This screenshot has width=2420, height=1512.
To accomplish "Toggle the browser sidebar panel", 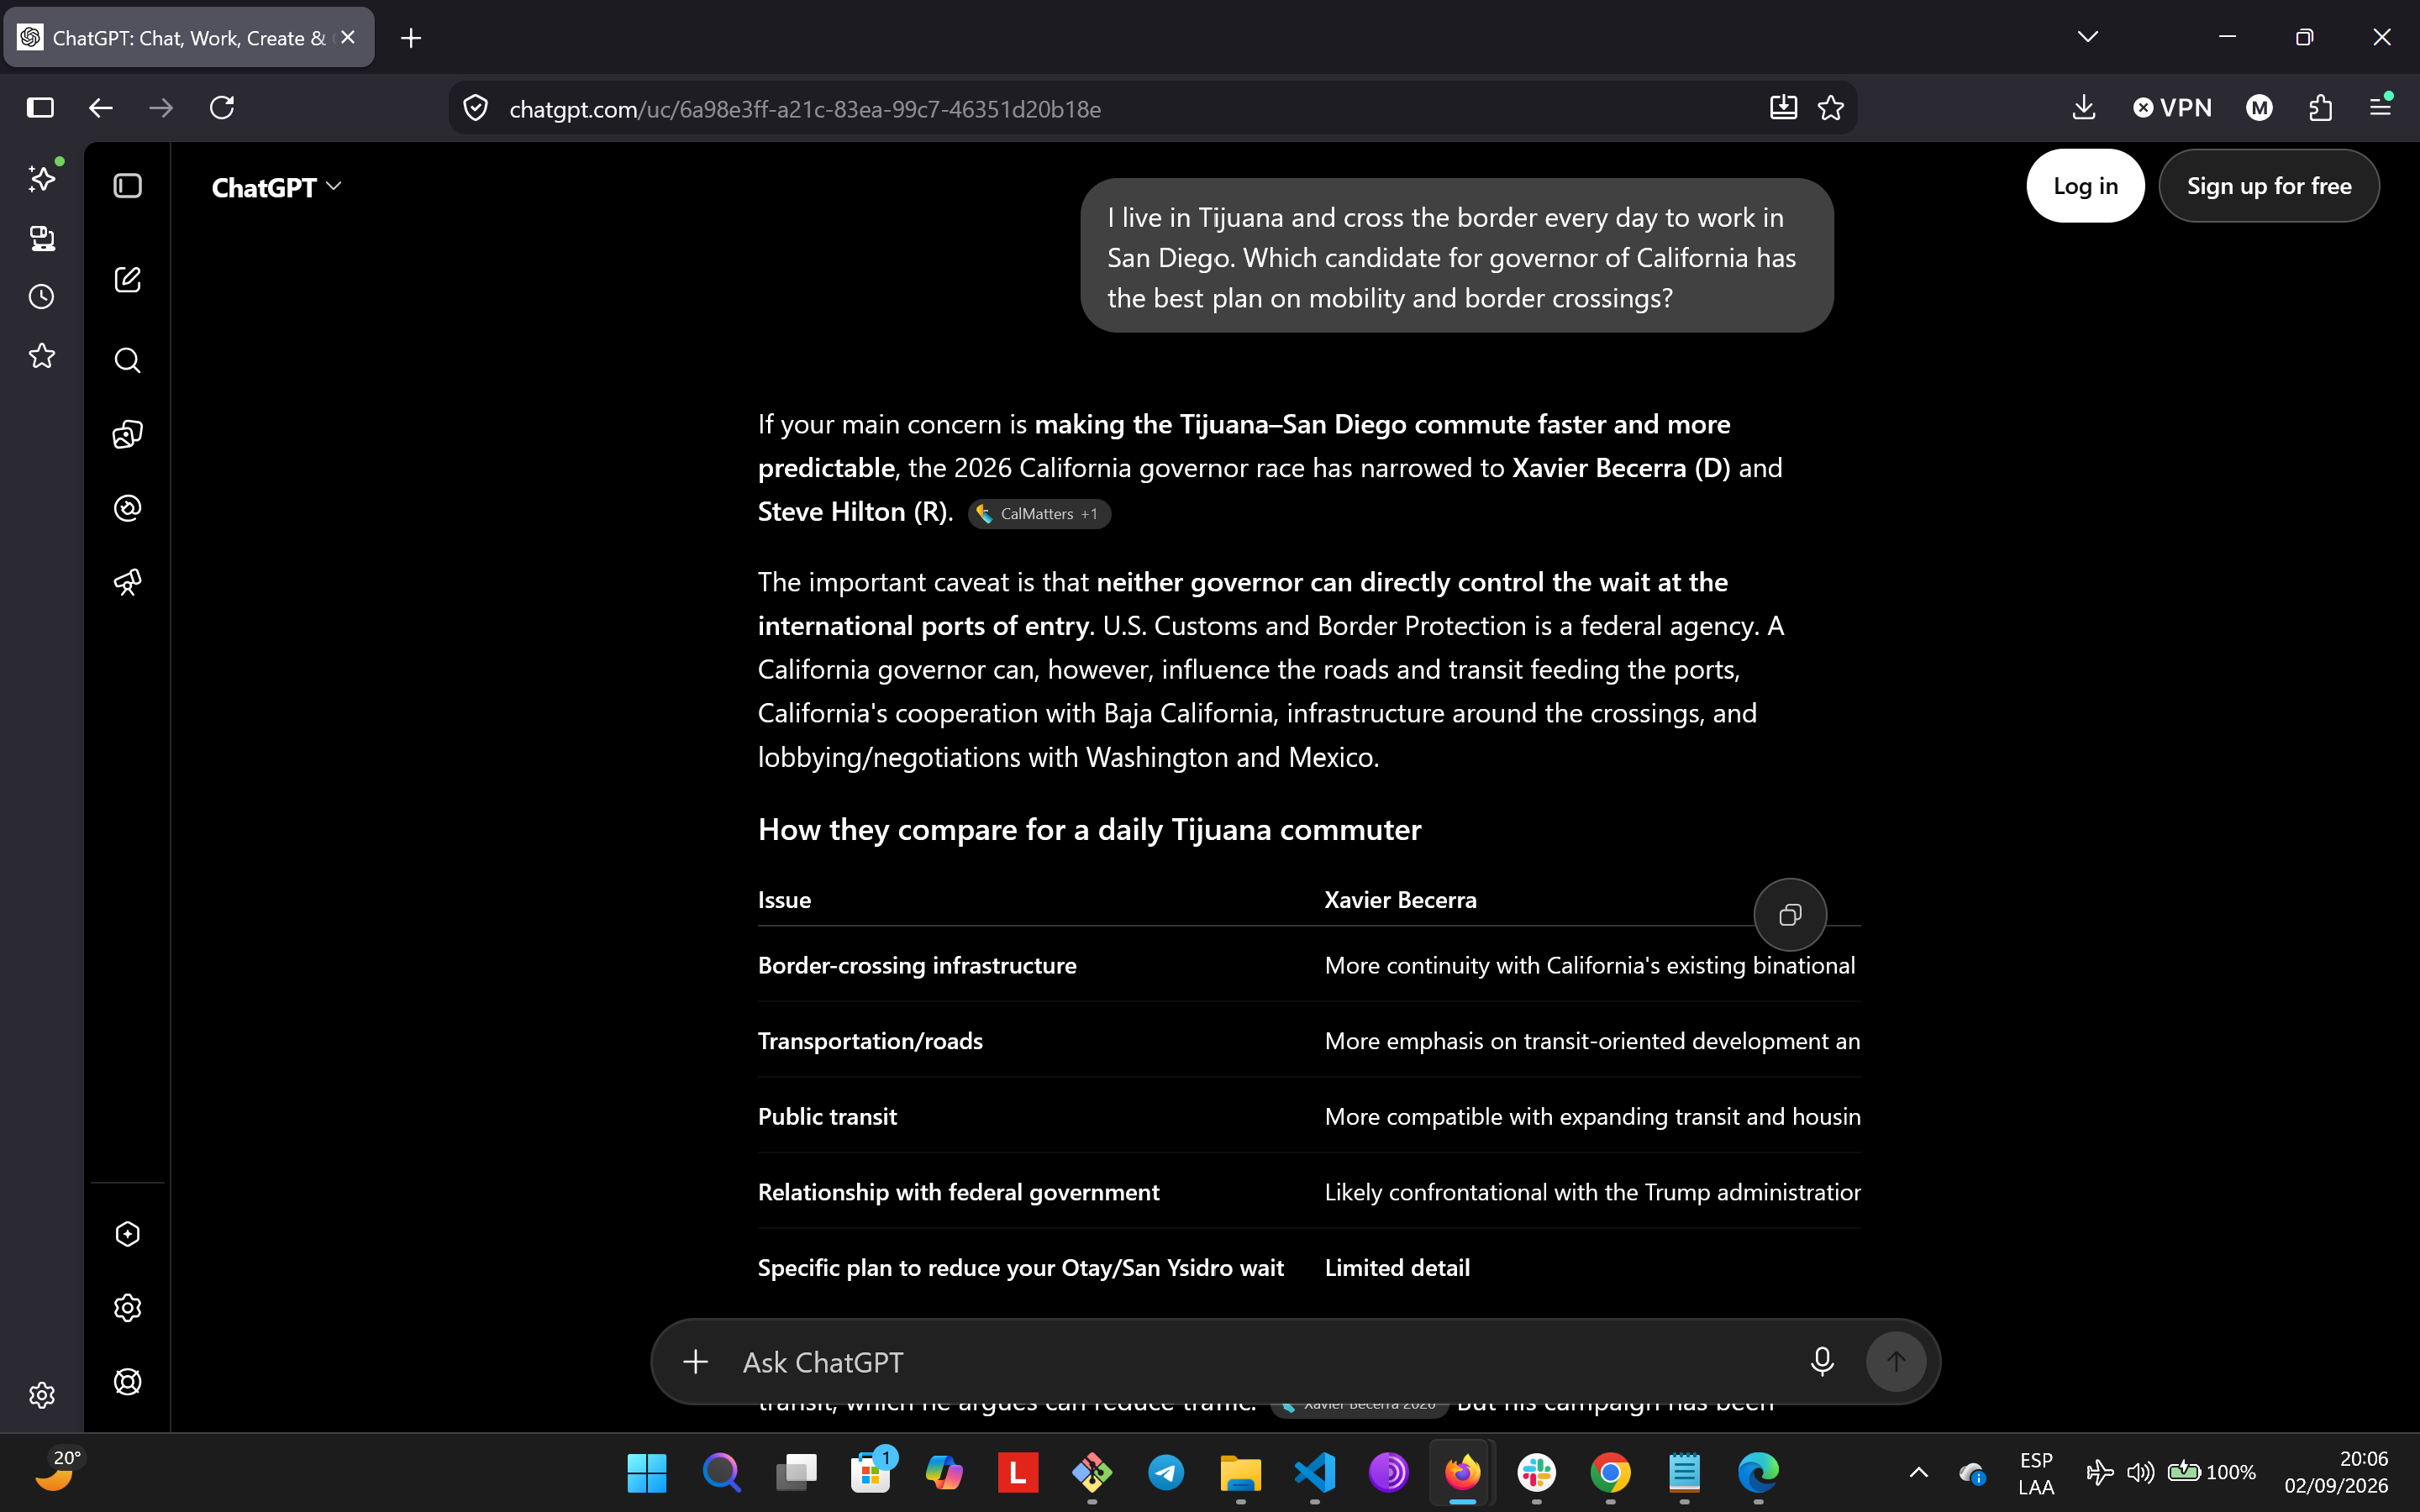I will [x=40, y=108].
